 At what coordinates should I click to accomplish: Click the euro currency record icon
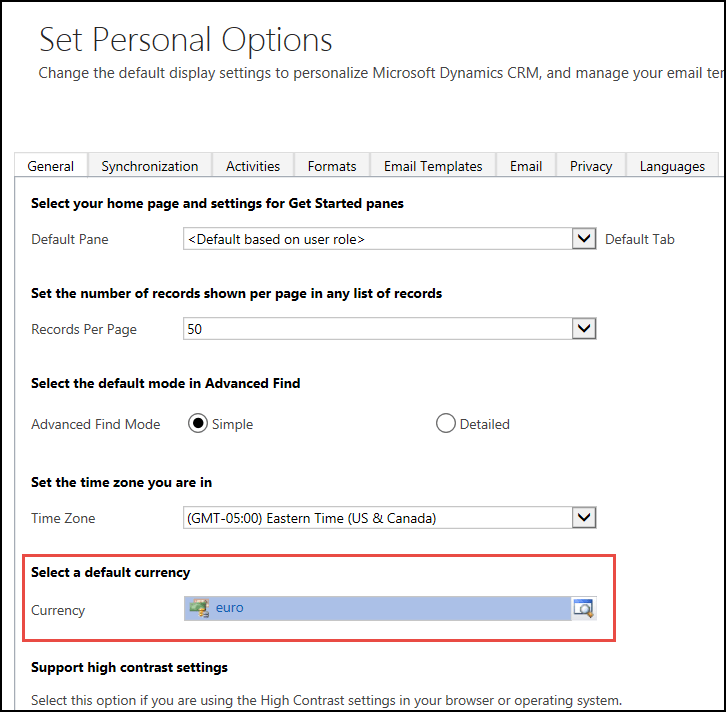click(198, 608)
